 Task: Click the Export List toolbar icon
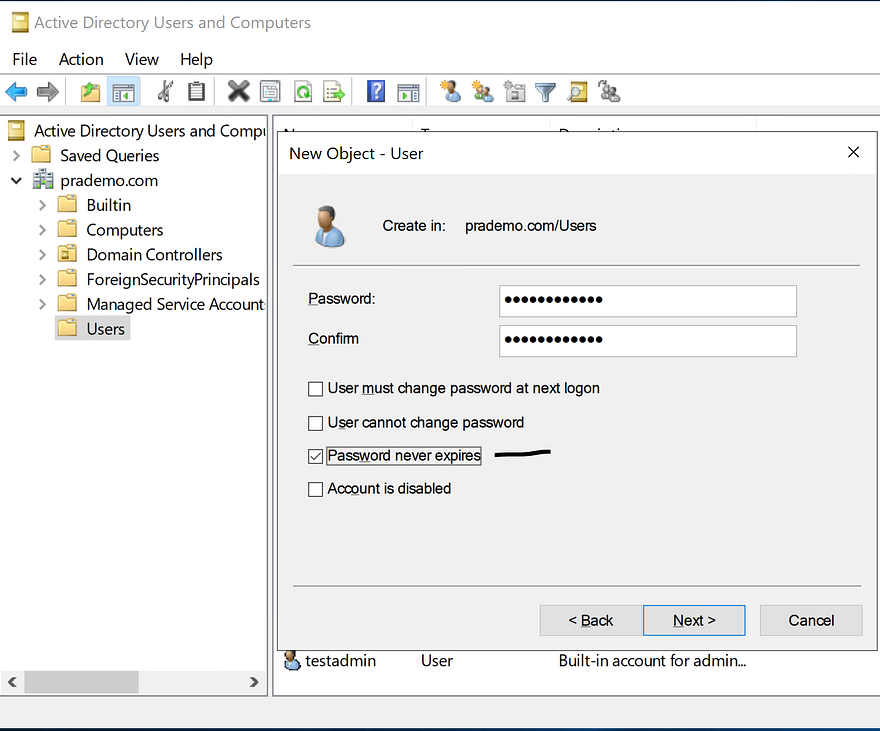tap(334, 91)
